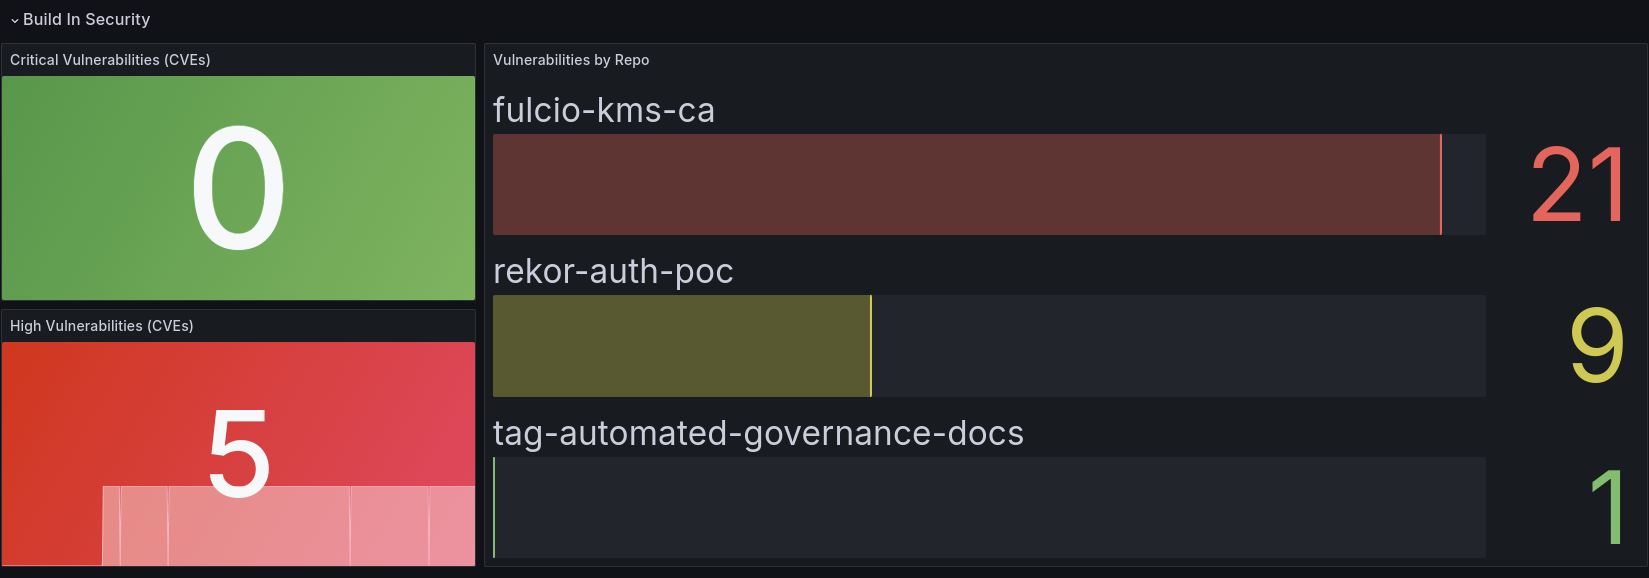Image resolution: width=1649 pixels, height=578 pixels.
Task: Click the red fulcio-kms-ca bar gauge
Action: pos(966,185)
